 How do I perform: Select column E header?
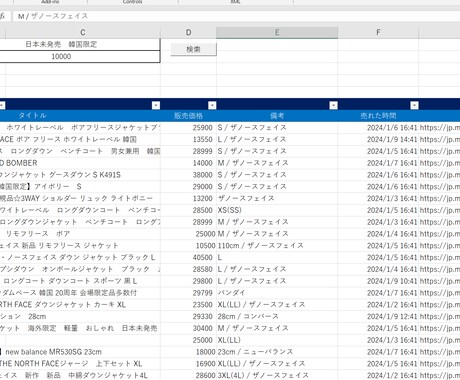tap(277, 32)
